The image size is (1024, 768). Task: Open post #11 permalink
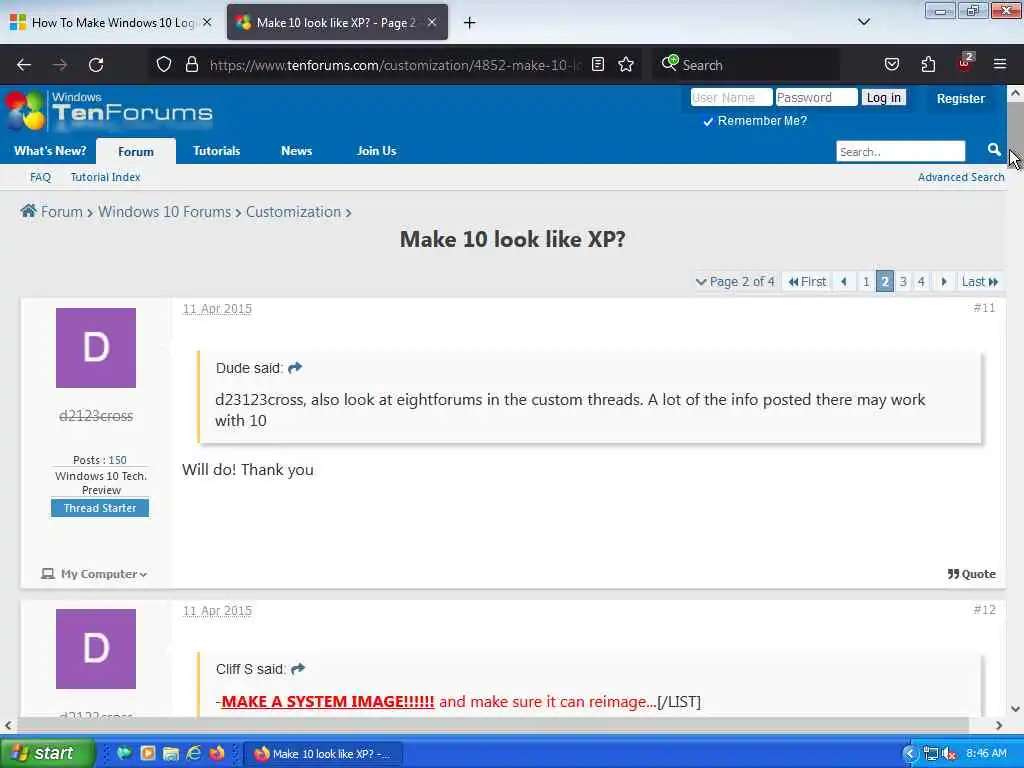pyautogui.click(x=984, y=308)
